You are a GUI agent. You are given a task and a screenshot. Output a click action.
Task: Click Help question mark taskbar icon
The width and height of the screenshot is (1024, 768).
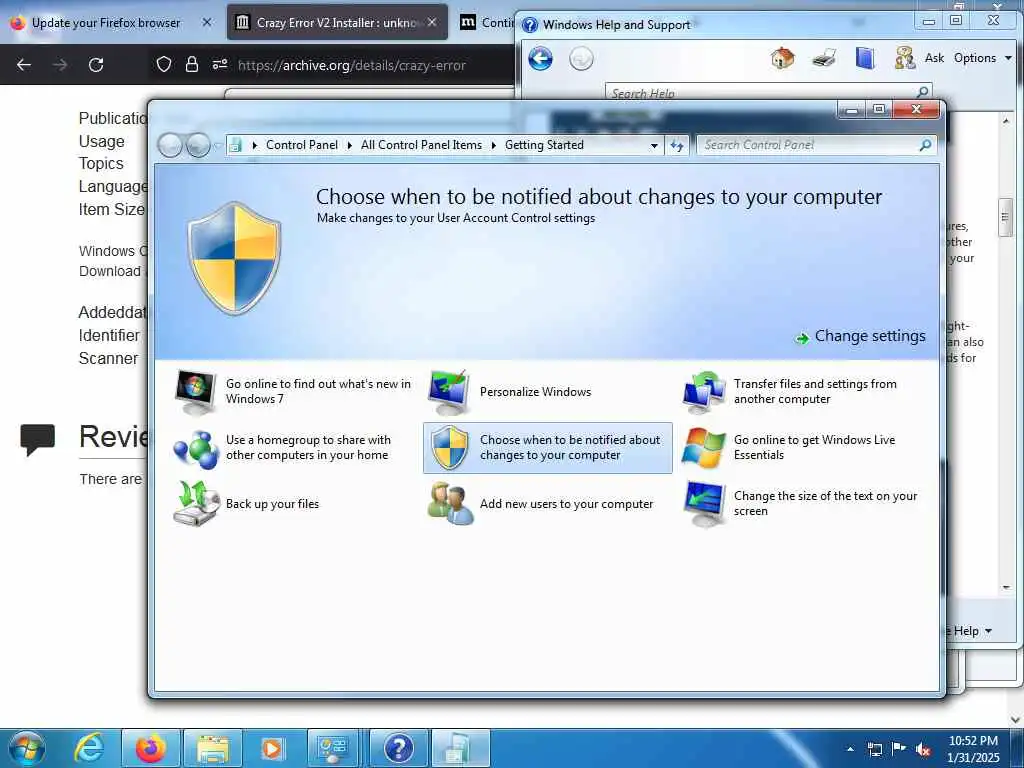399,748
